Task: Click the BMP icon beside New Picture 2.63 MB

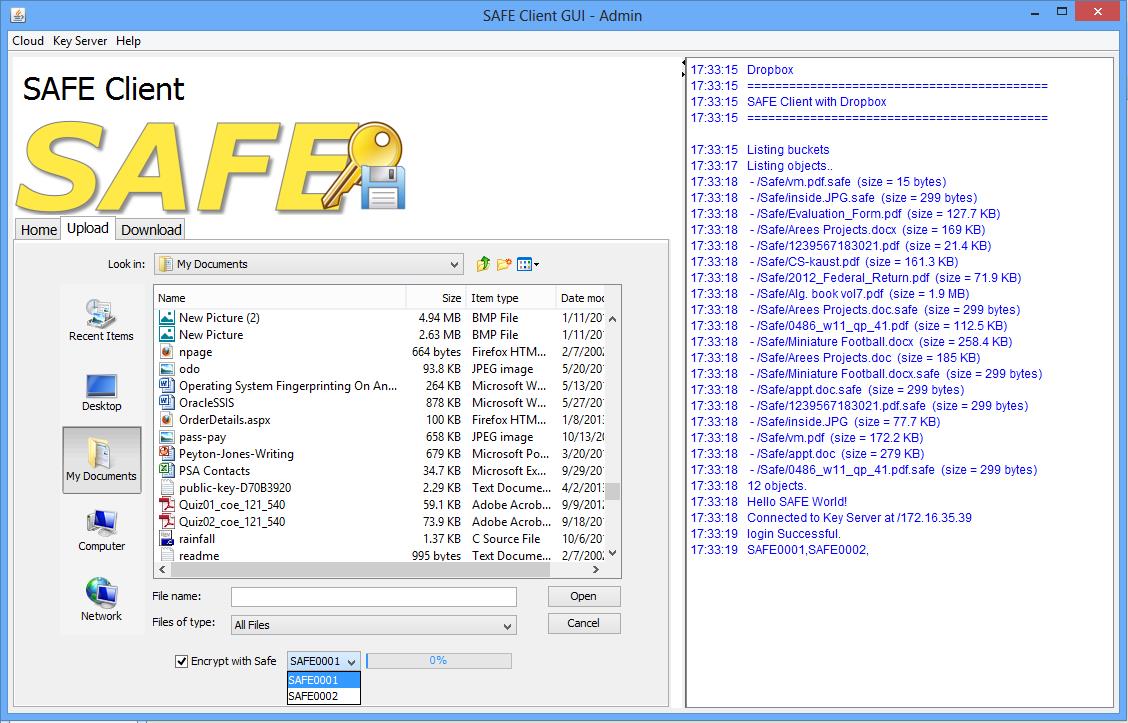Action: (x=167, y=335)
